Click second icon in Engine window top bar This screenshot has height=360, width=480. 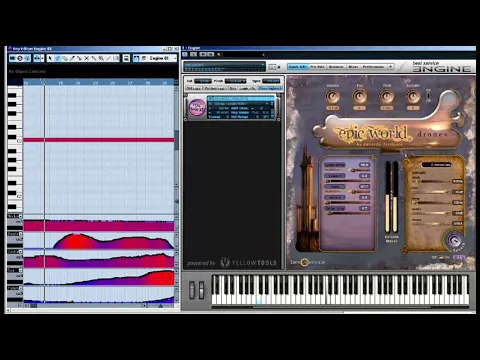point(194,54)
